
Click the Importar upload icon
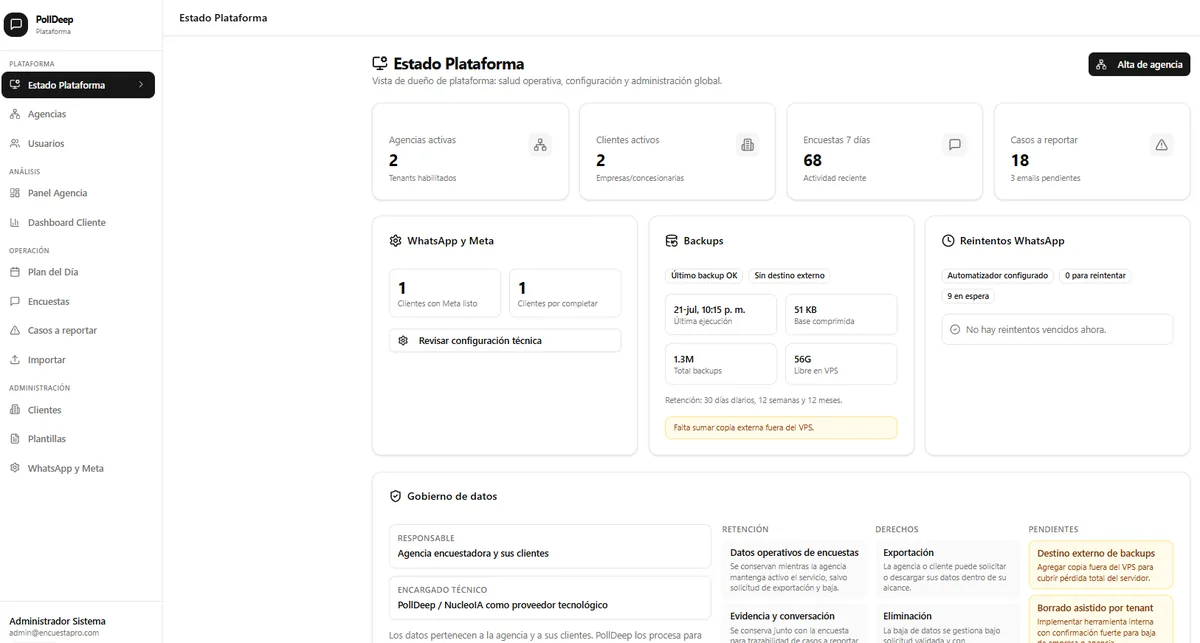pyautogui.click(x=15, y=360)
